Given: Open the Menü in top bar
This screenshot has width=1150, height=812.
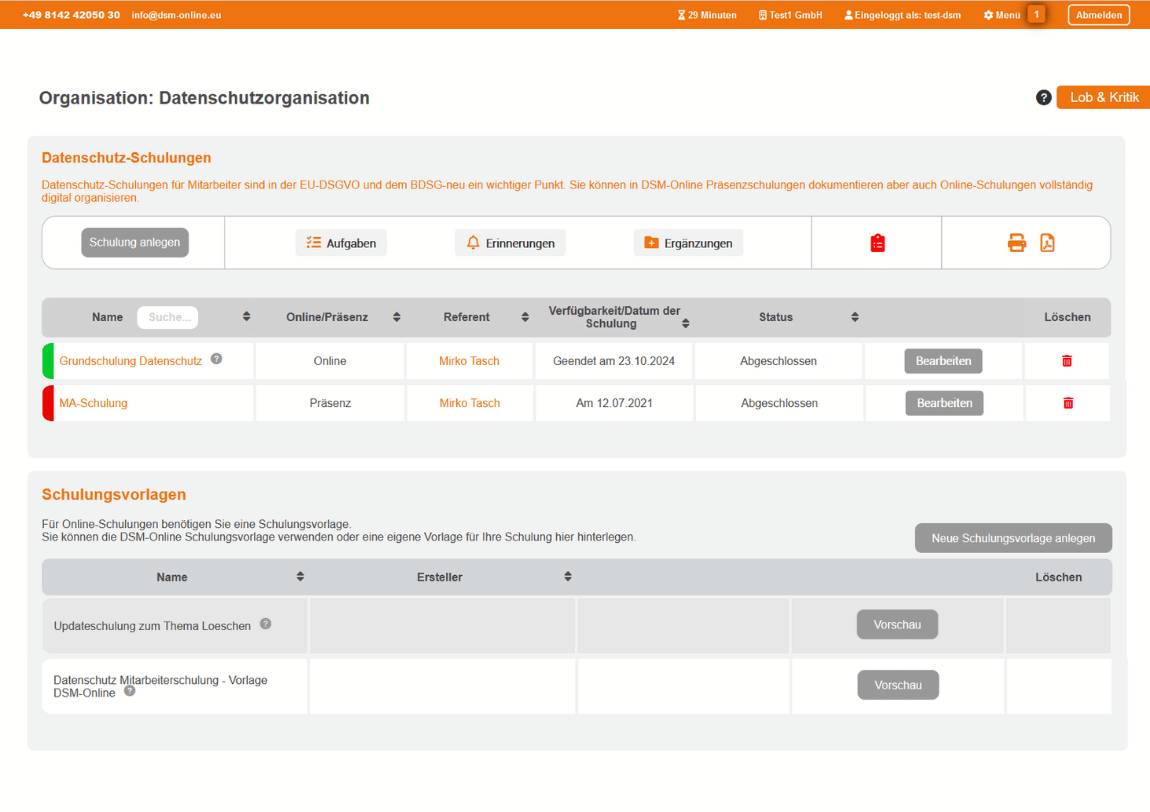Looking at the screenshot, I should click(x=1001, y=15).
